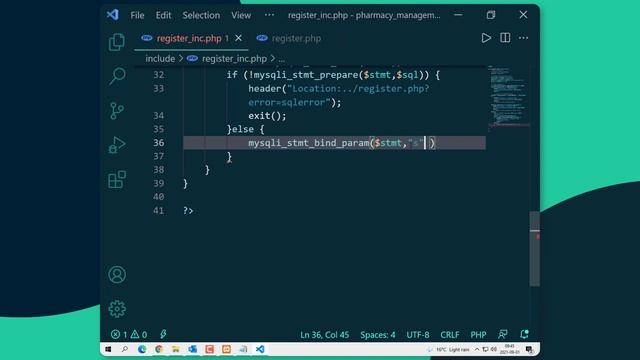Image resolution: width=640 pixels, height=360 pixels.
Task: Open the Run and Debug view
Action: [x=117, y=145]
